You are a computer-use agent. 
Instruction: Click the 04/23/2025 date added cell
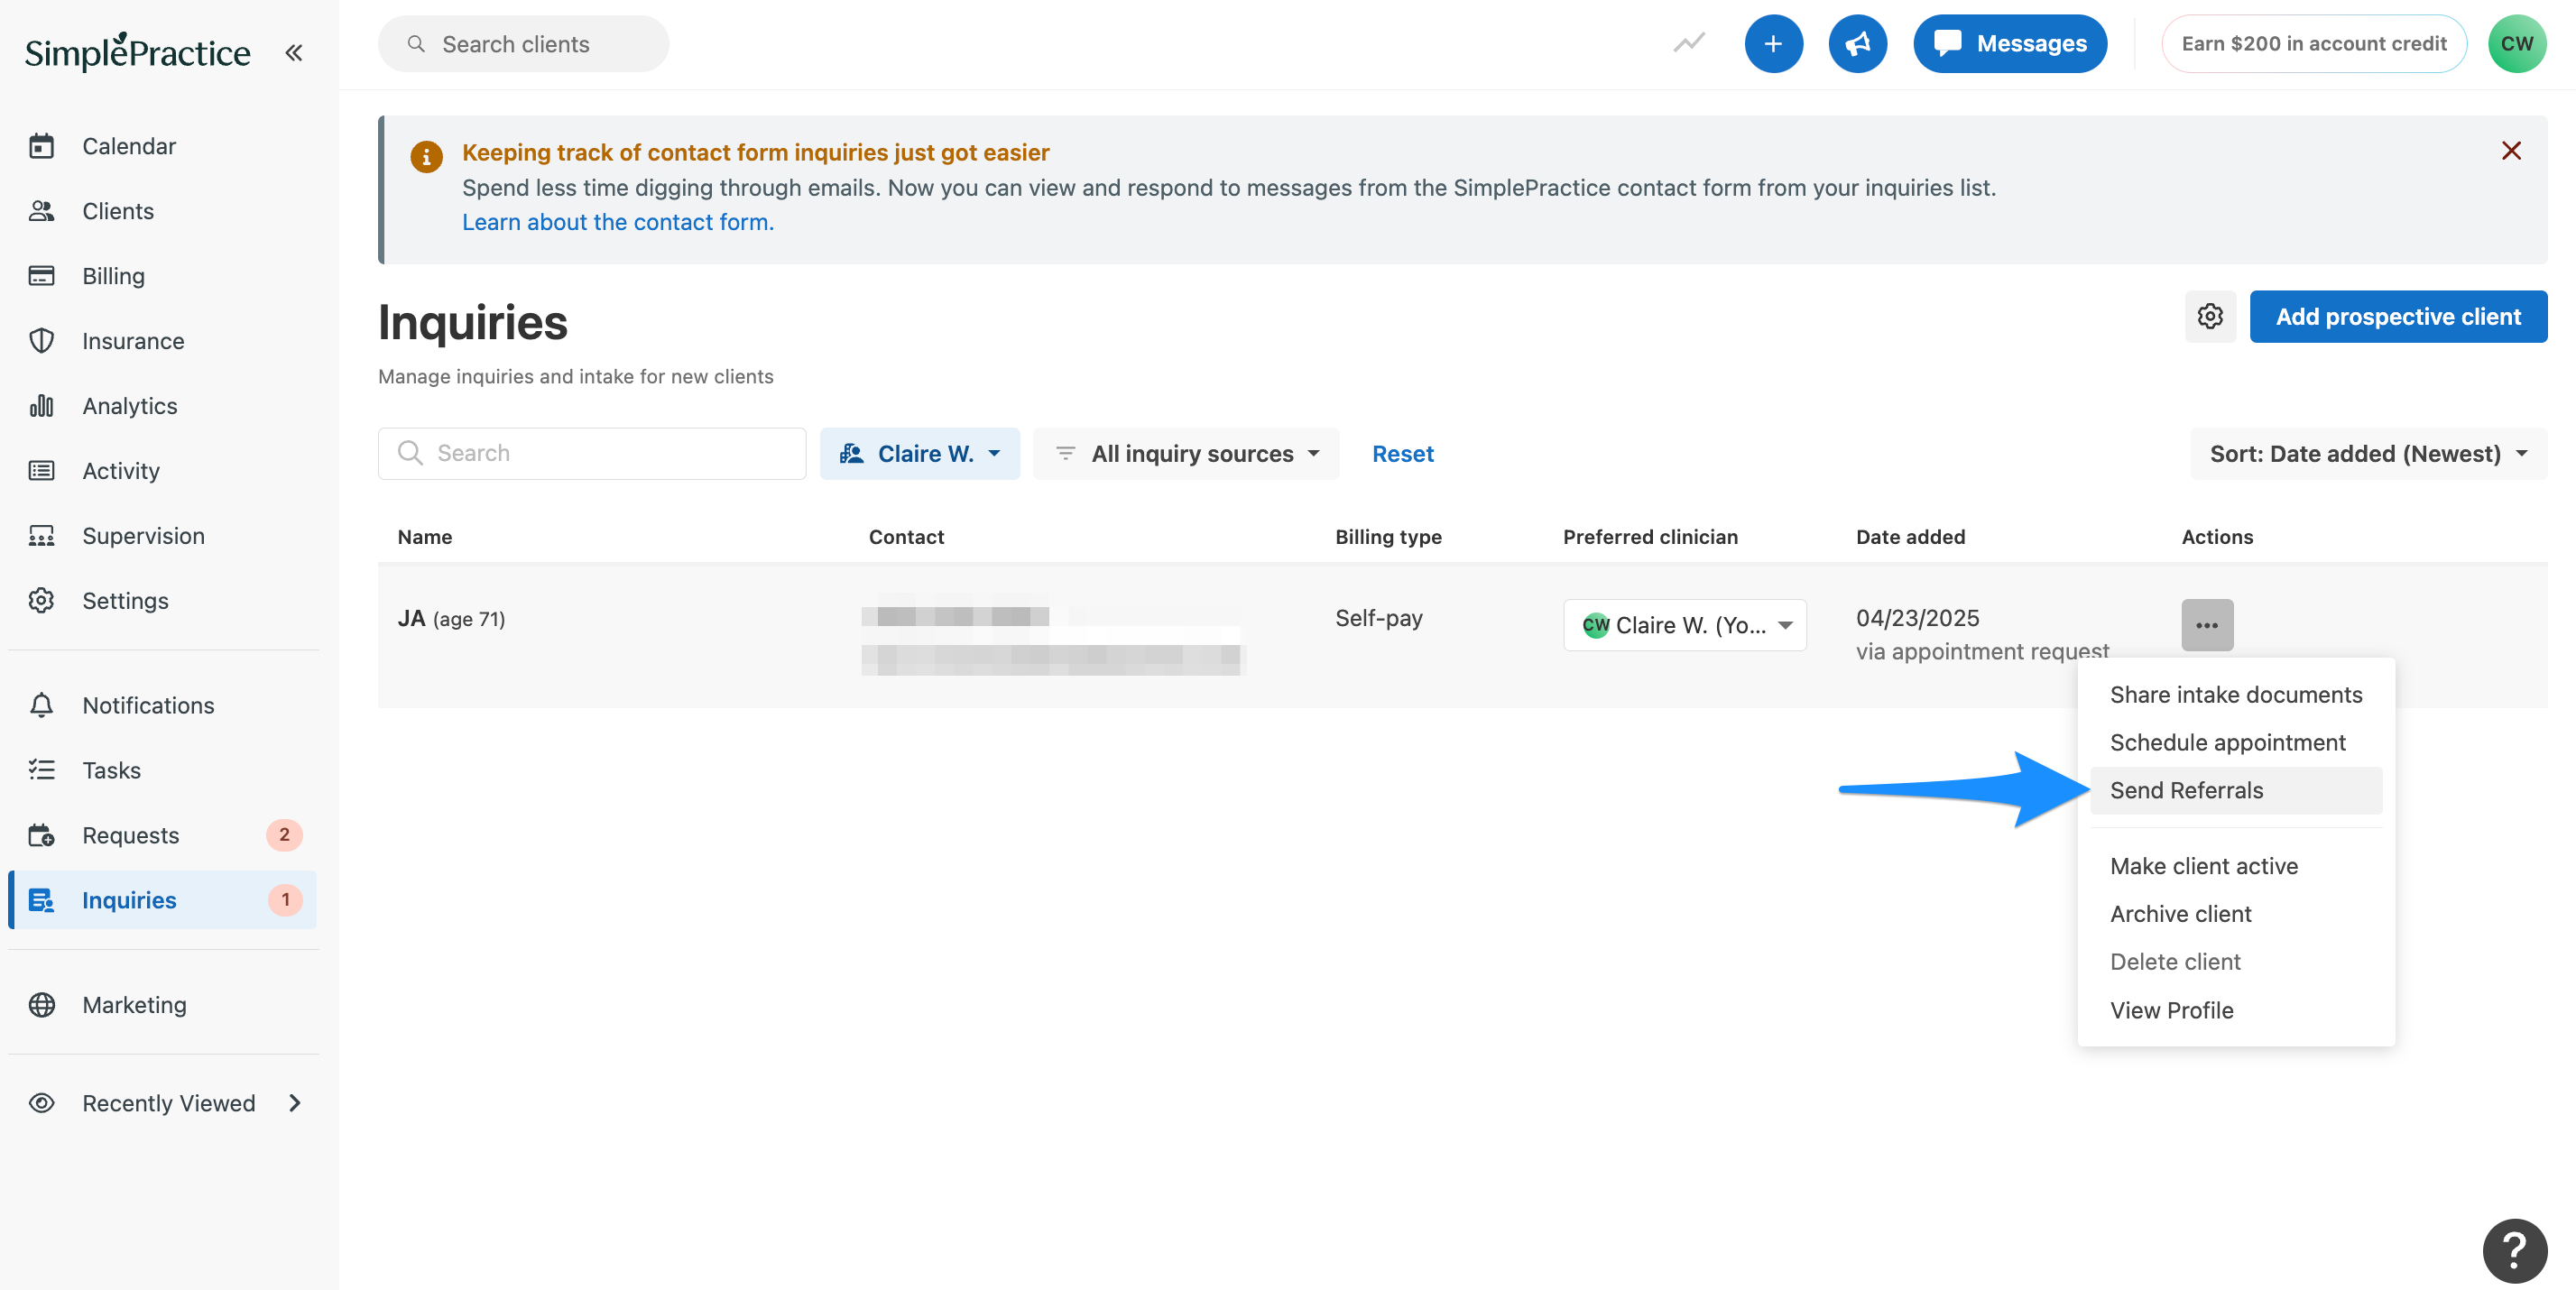tap(1917, 618)
